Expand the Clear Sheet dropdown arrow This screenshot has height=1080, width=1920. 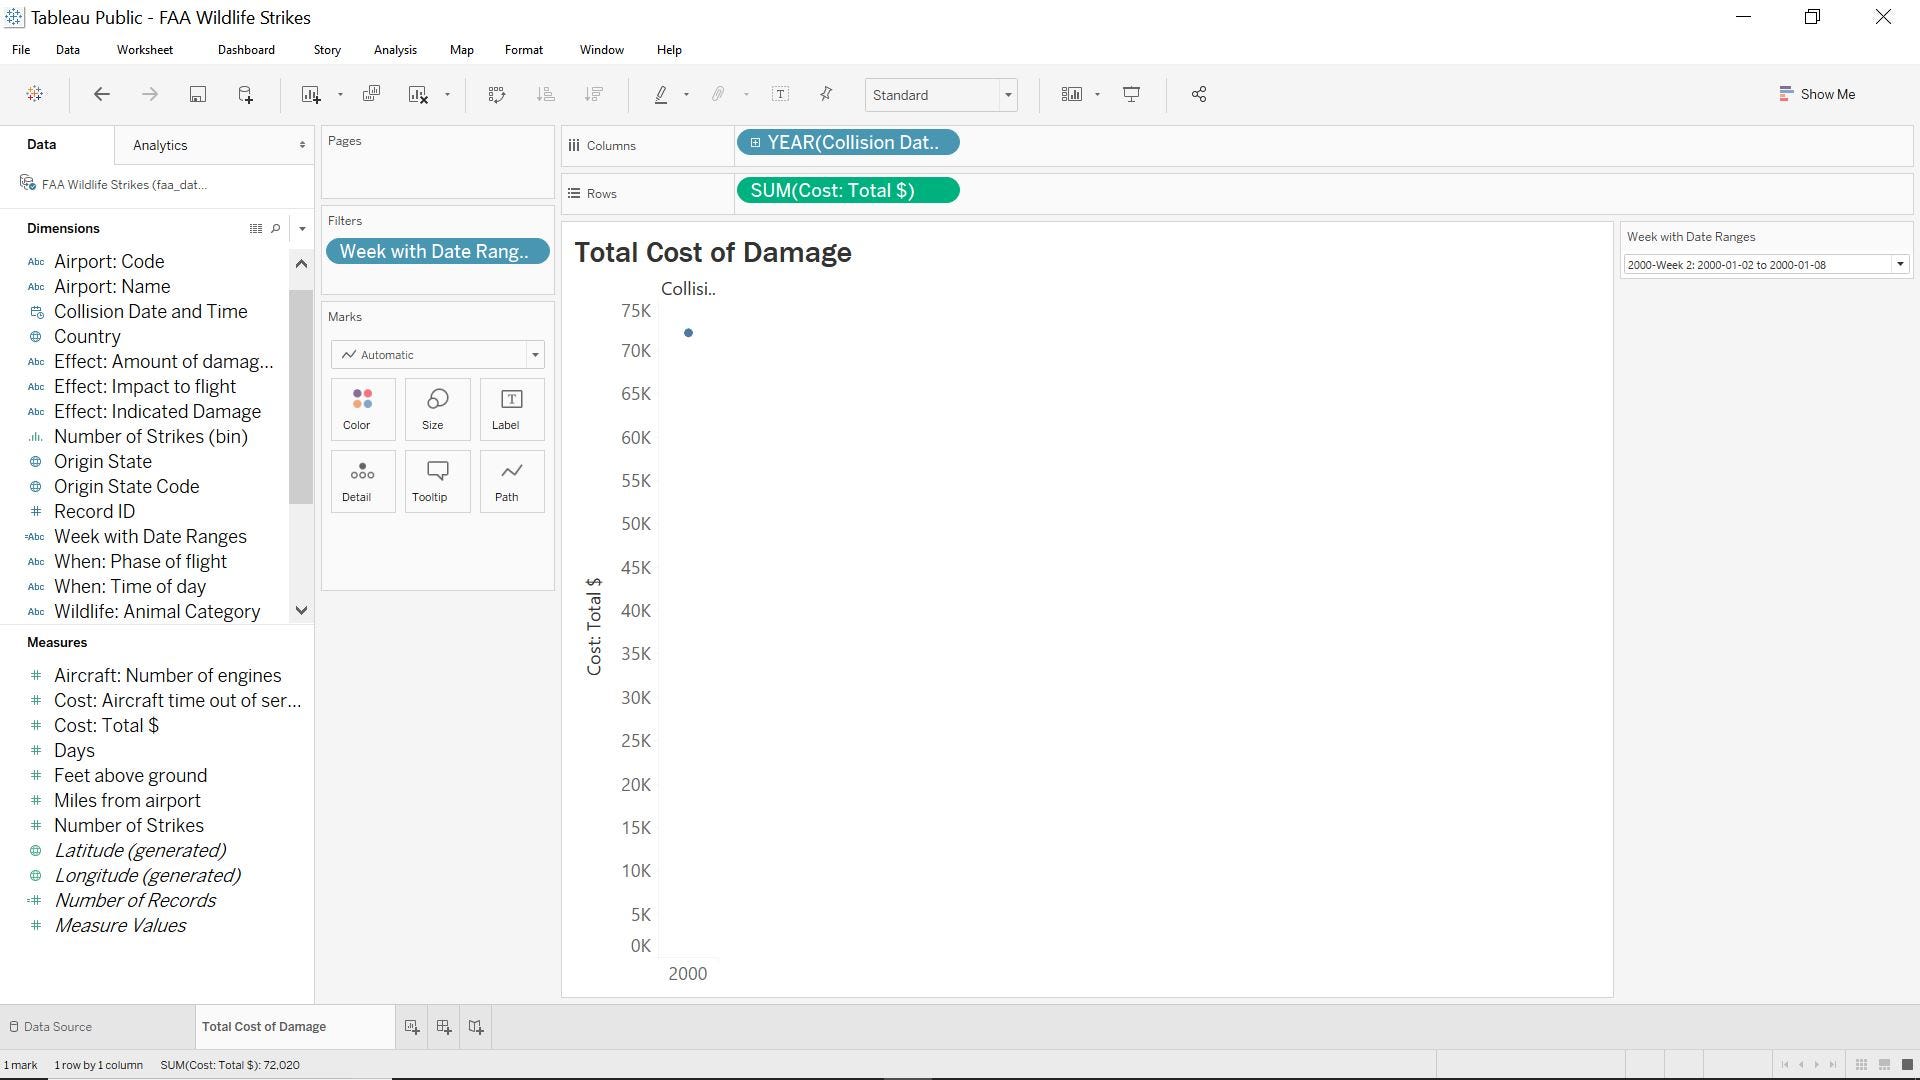pos(447,95)
